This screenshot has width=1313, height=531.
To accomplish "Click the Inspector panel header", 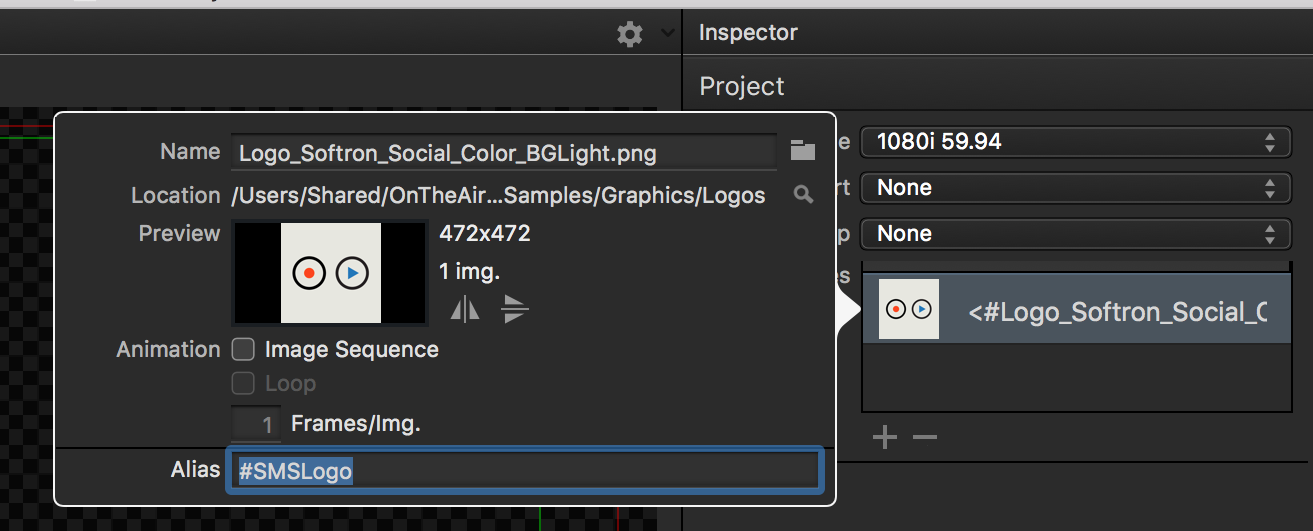I will coord(748,33).
